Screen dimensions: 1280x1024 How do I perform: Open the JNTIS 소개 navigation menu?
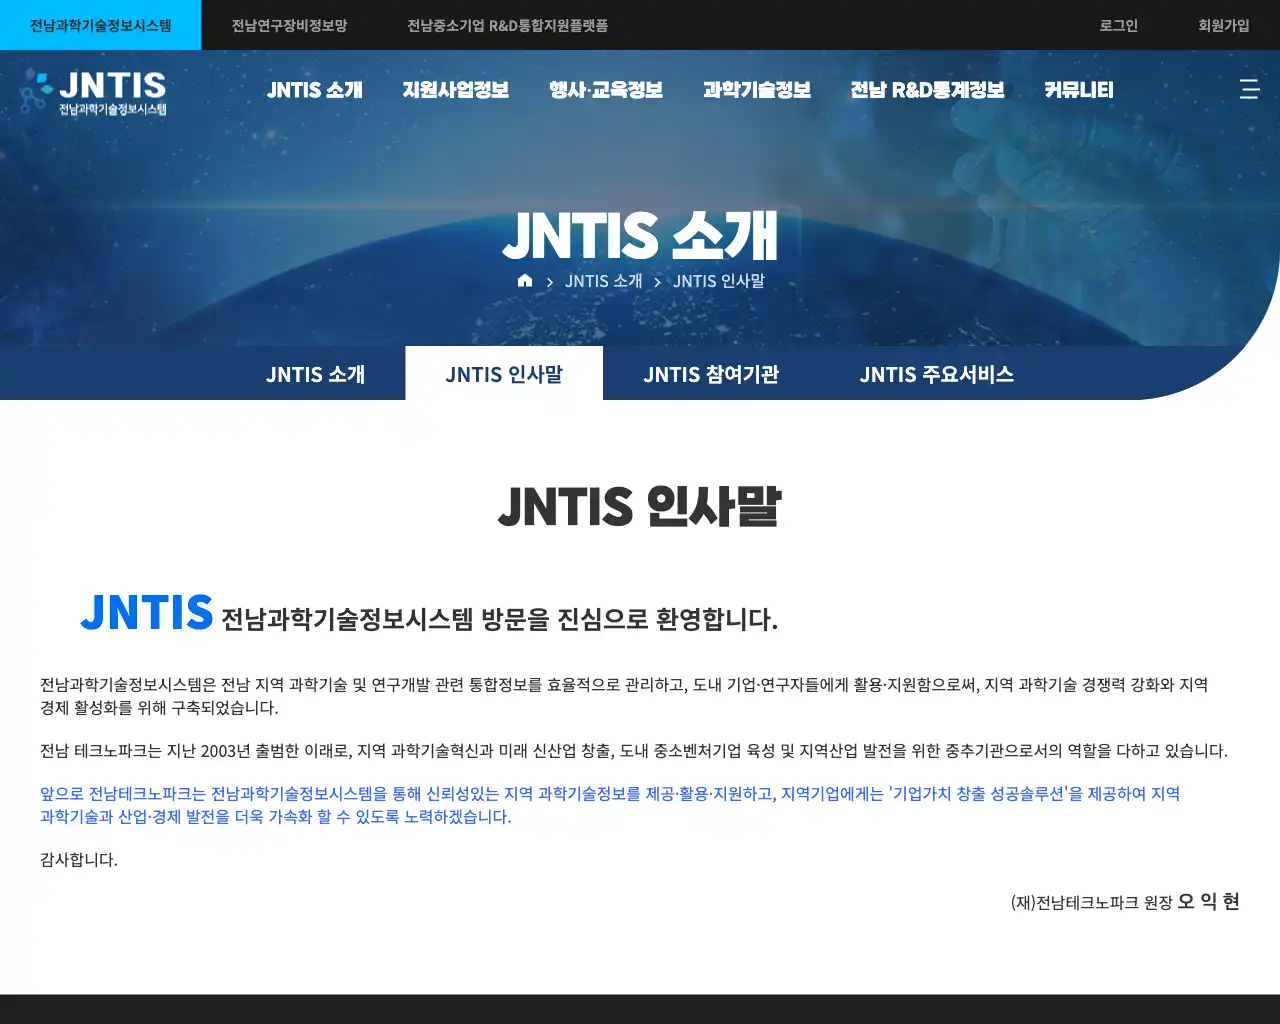(x=314, y=89)
